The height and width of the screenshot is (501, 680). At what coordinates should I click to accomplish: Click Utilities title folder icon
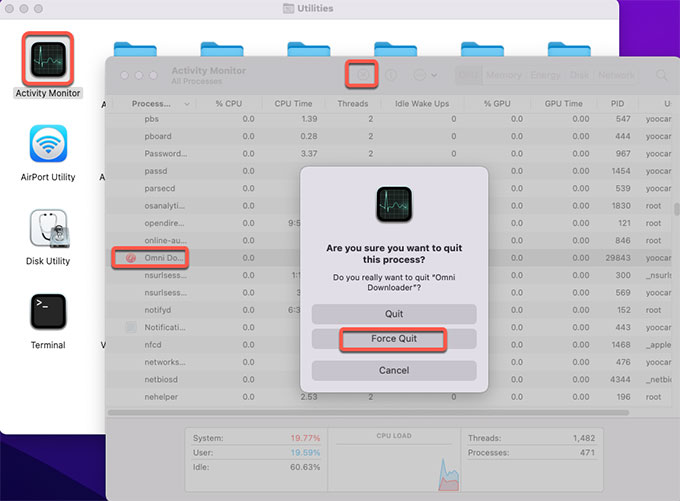[x=288, y=8]
